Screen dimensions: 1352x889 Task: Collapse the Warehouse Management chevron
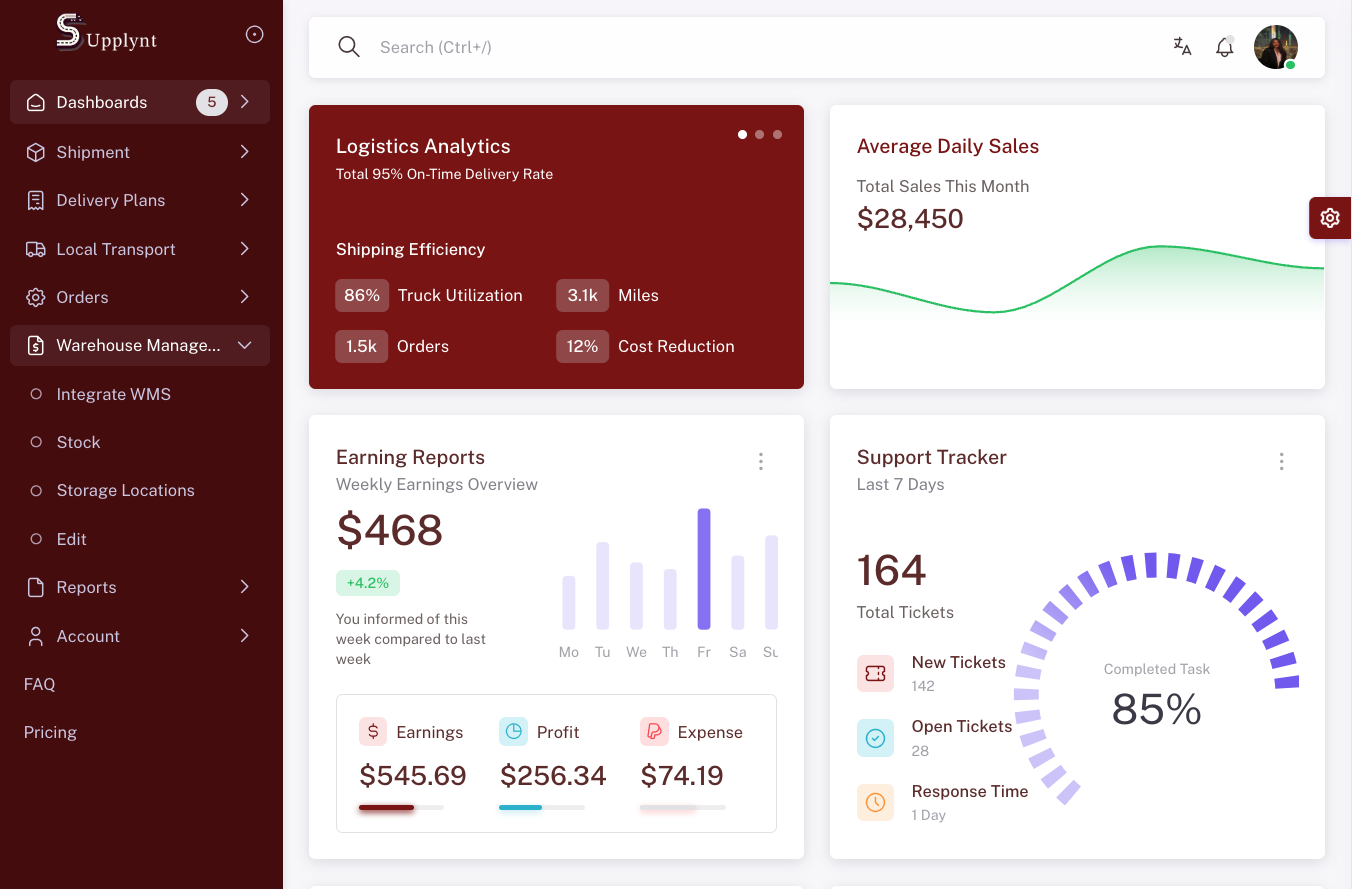tap(245, 345)
